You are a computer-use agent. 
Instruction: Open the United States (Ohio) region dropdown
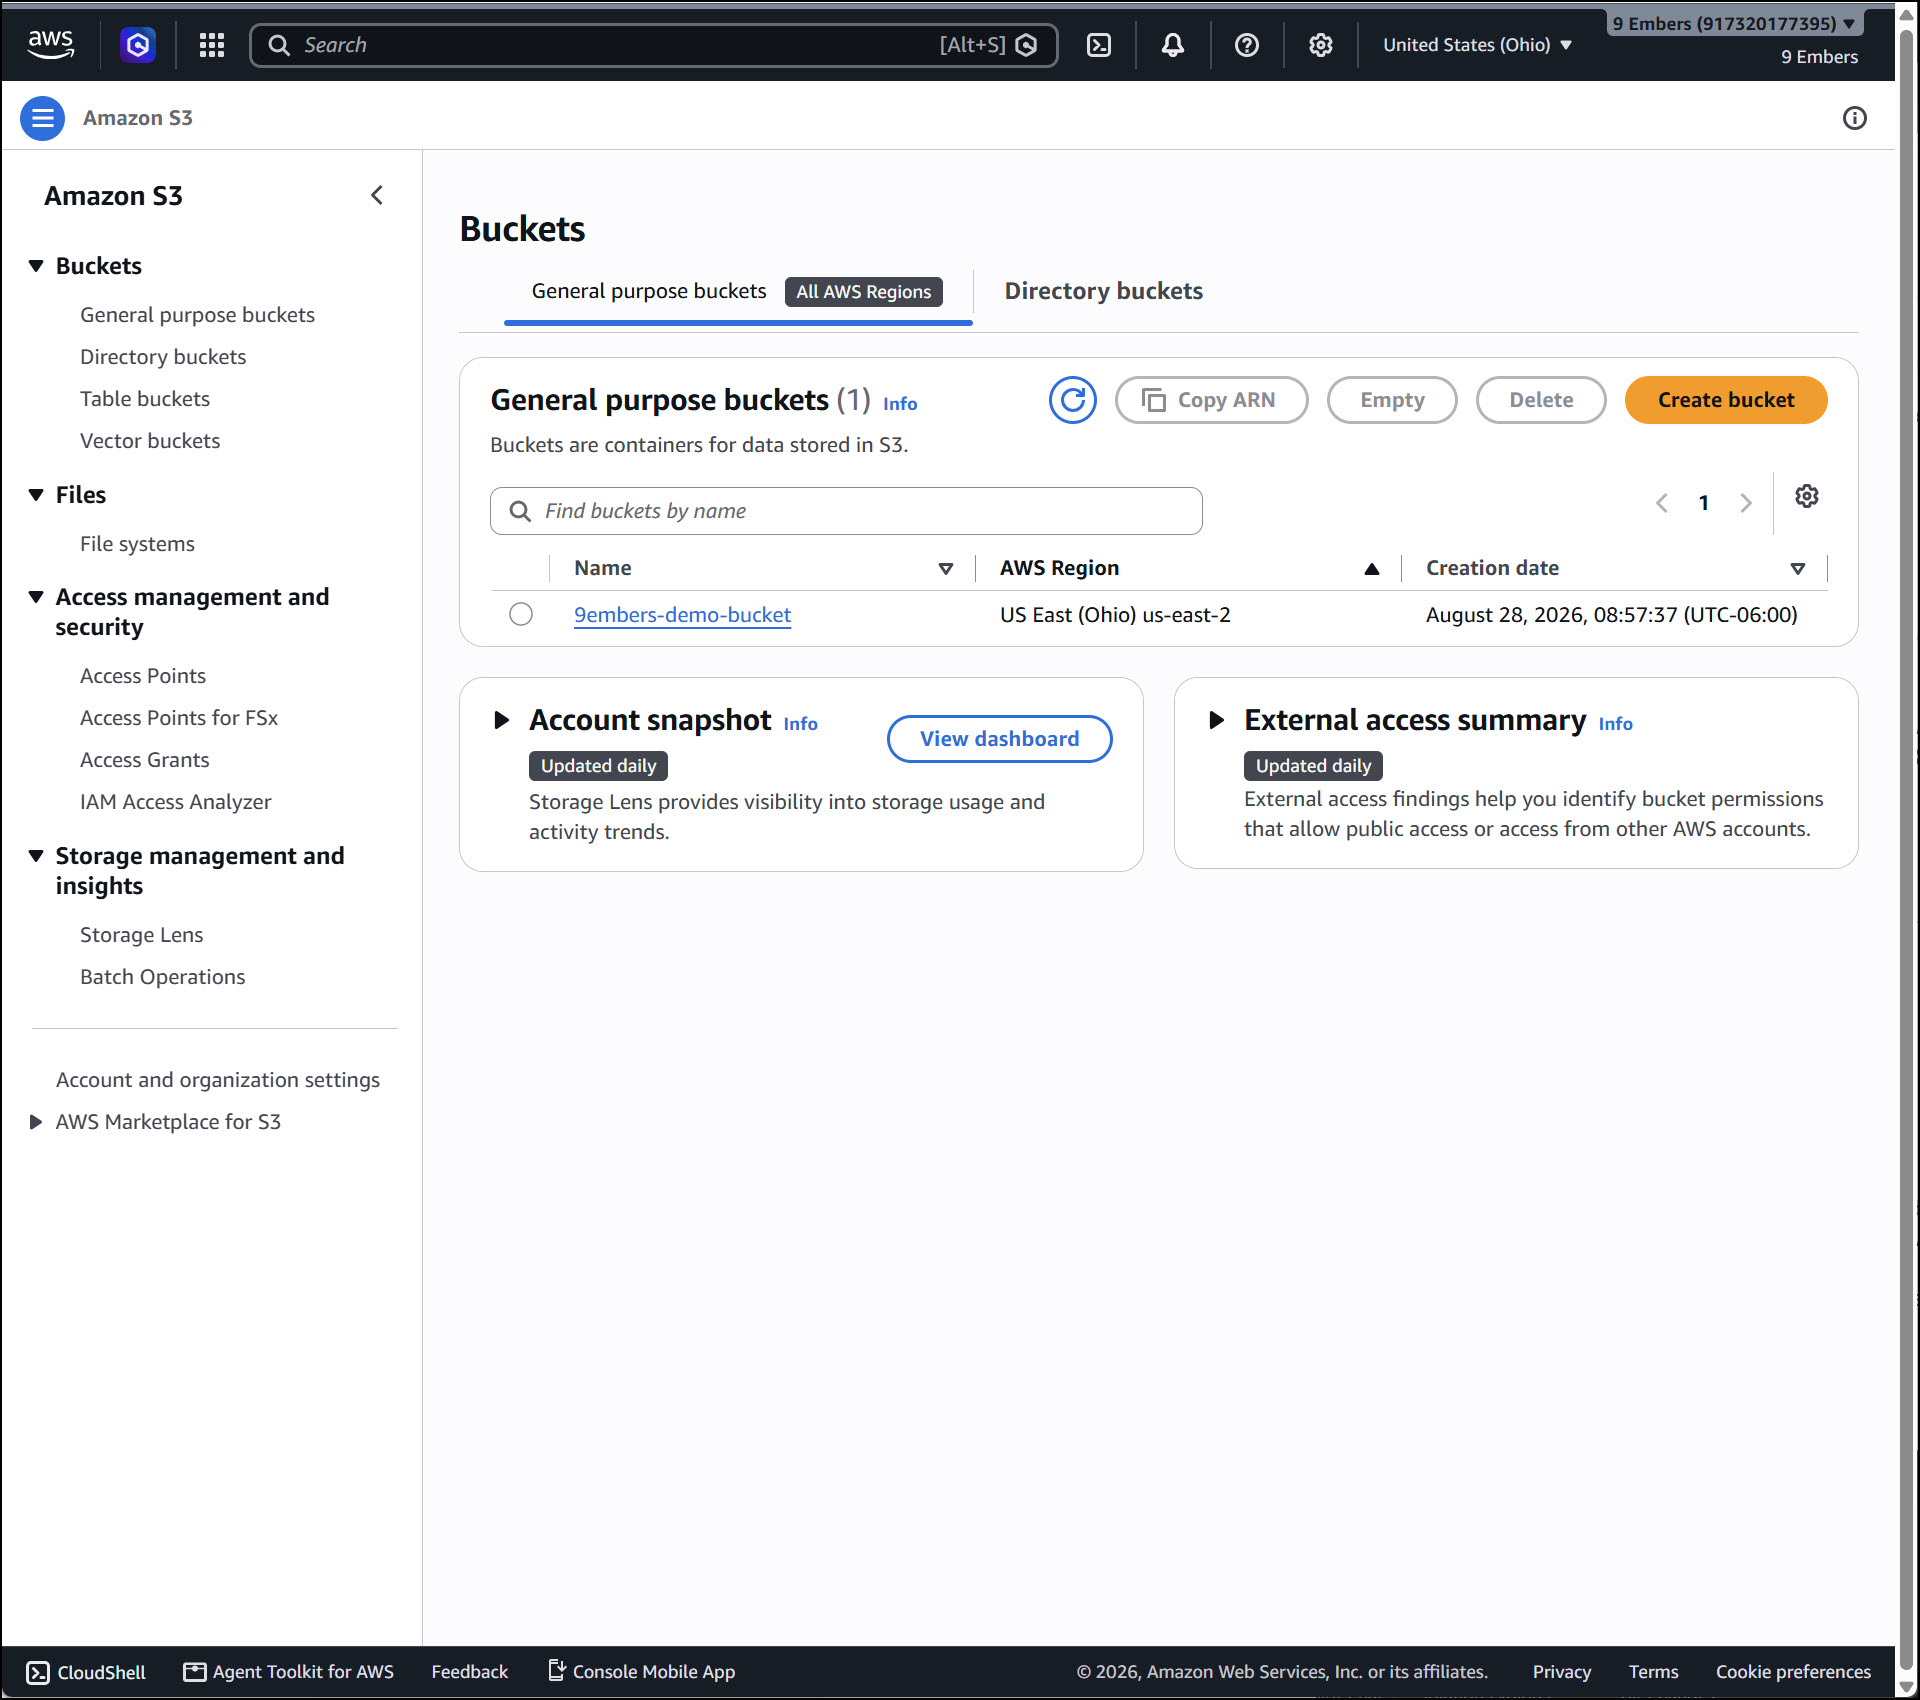[x=1477, y=45]
